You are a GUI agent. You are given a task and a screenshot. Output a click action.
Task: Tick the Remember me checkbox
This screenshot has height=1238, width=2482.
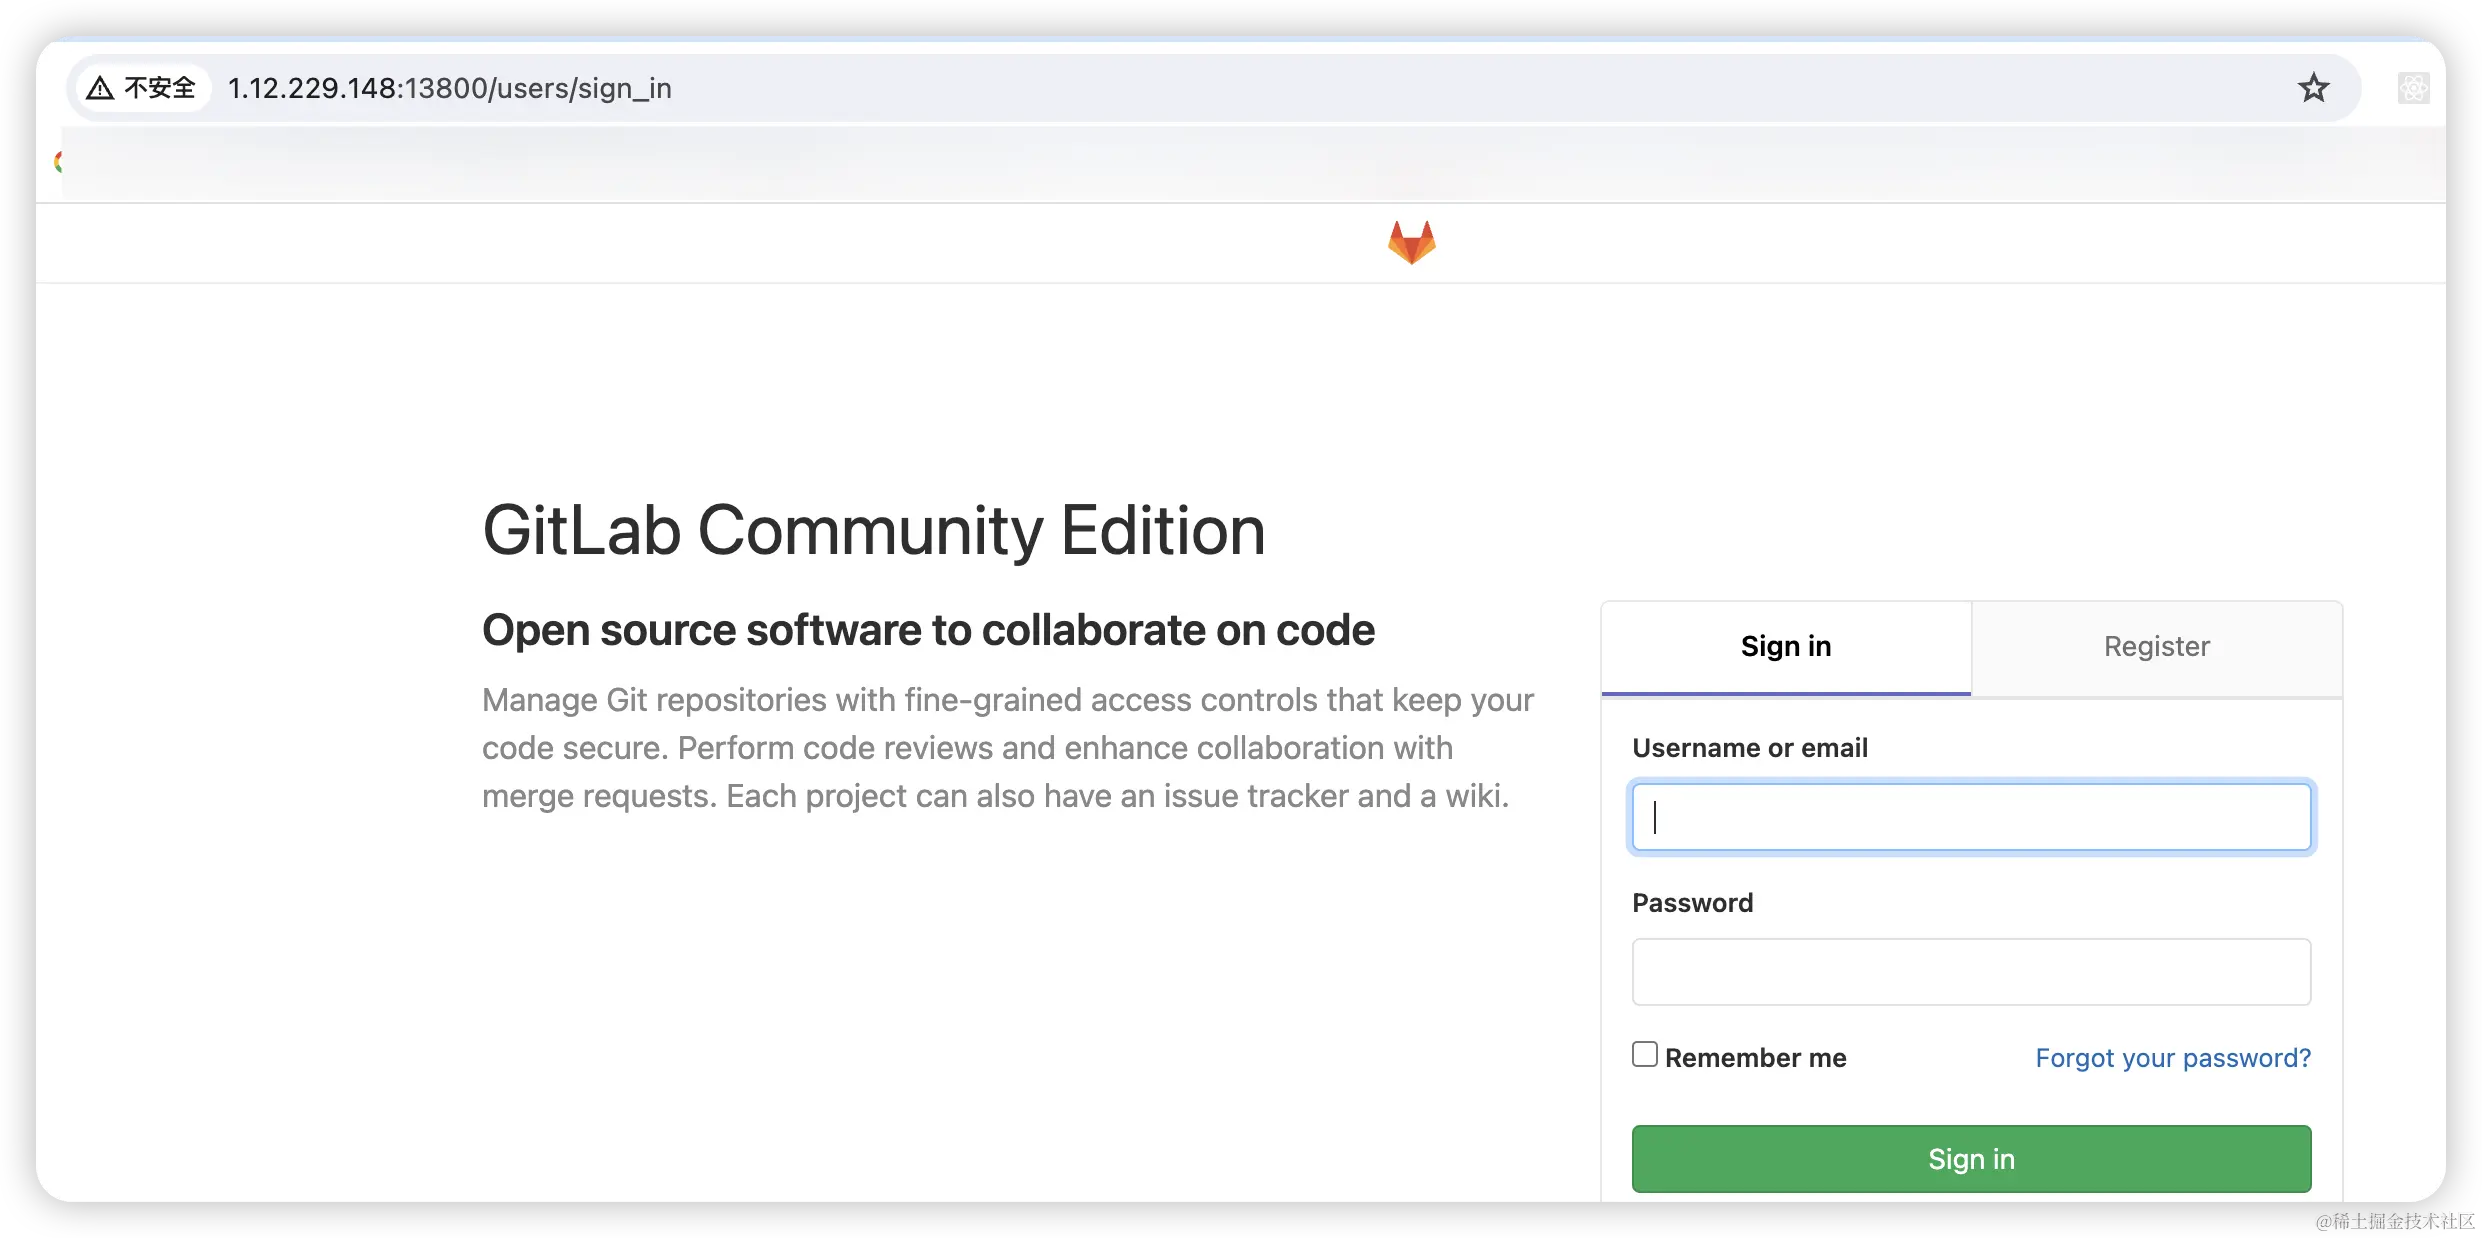coord(1645,1055)
